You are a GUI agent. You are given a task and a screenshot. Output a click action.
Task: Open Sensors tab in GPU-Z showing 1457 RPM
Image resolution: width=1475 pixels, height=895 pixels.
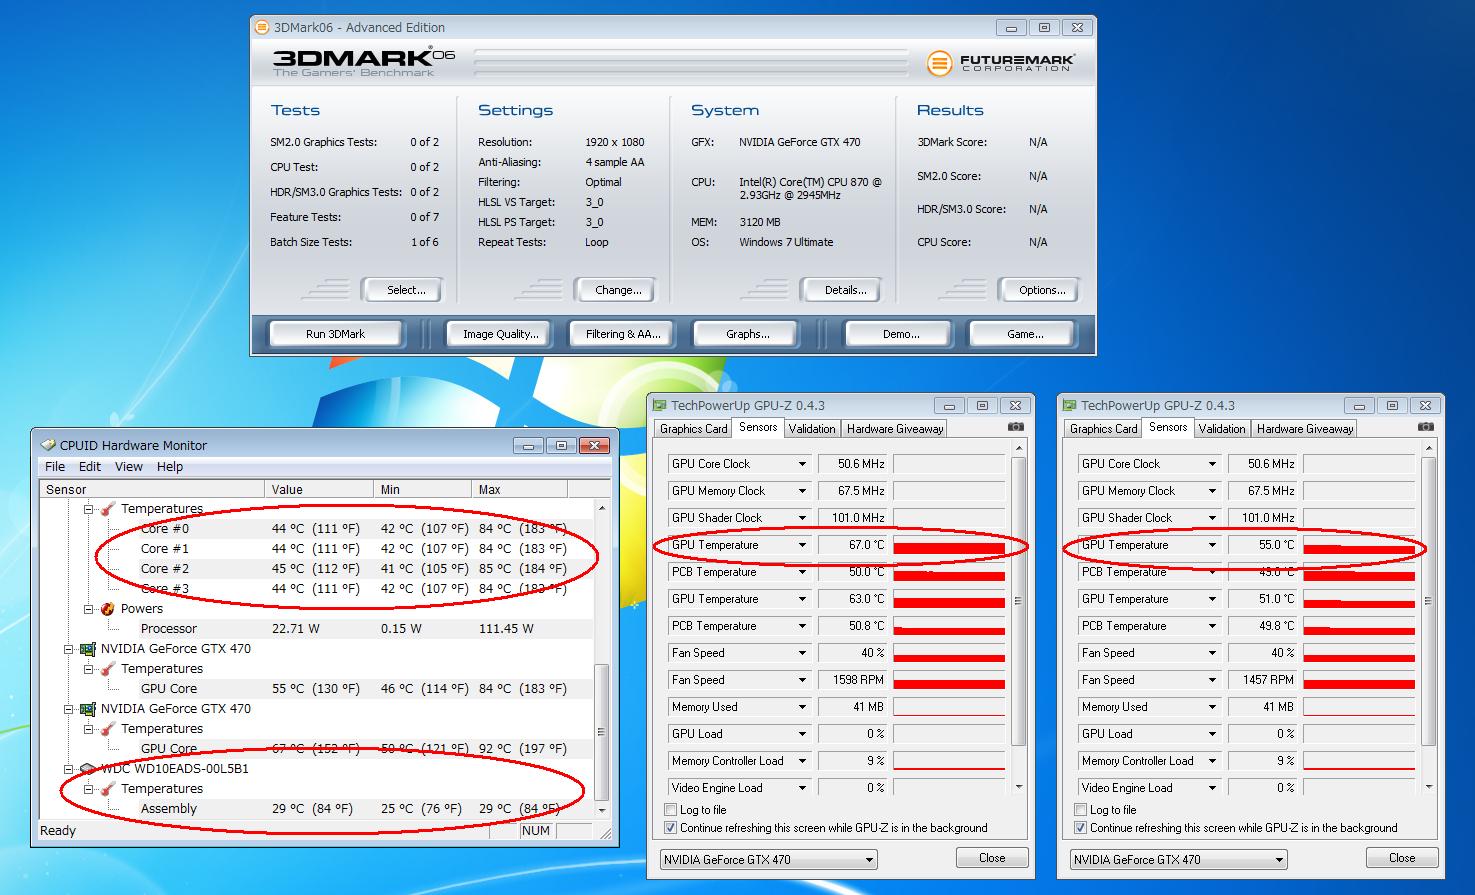(1168, 427)
